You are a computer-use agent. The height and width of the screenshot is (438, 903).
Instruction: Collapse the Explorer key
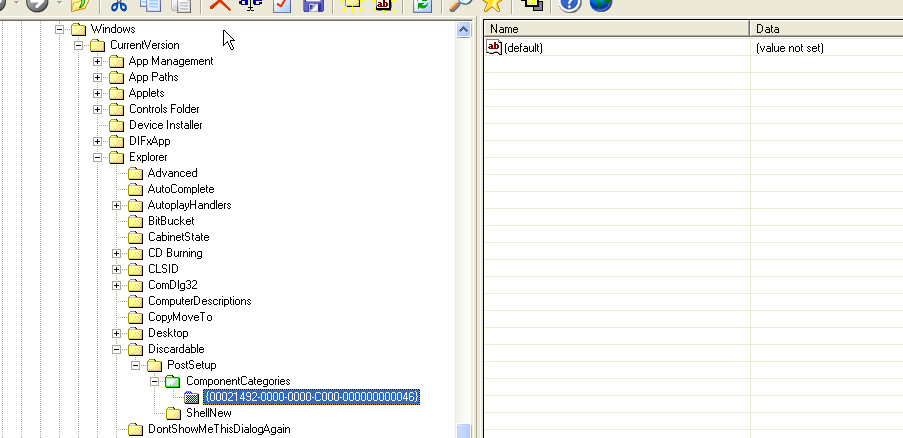point(98,157)
